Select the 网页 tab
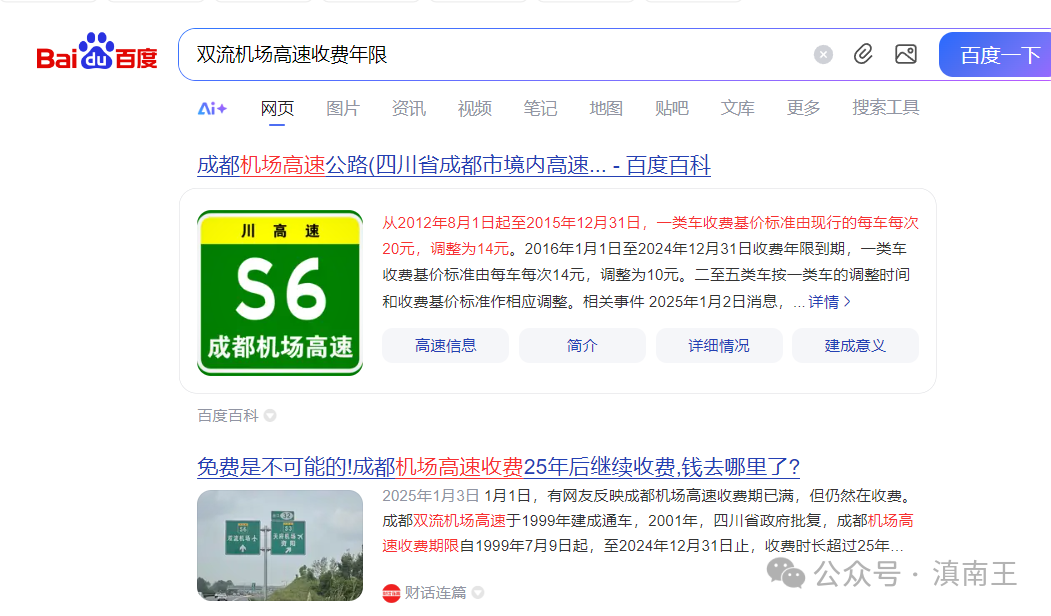The image size is (1051, 616). (x=277, y=108)
